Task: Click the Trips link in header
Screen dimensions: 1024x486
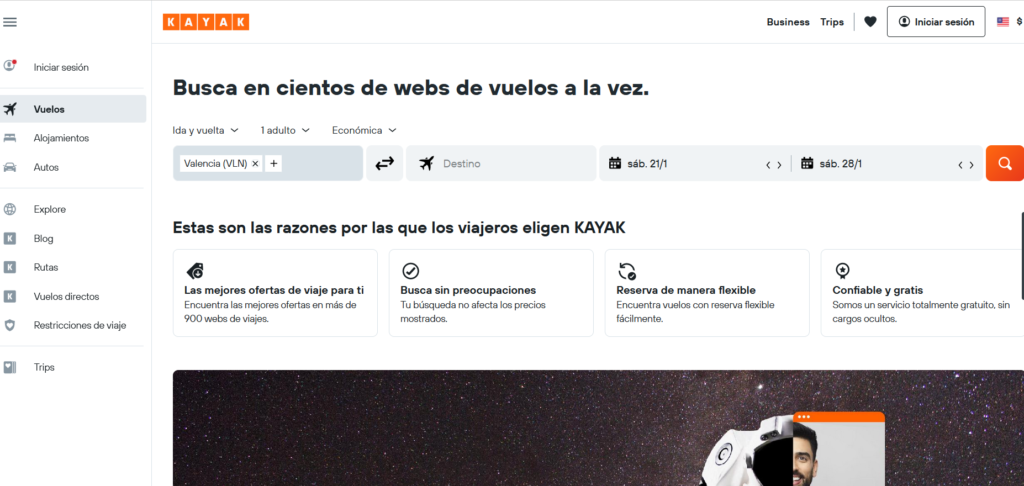Action: [x=832, y=22]
